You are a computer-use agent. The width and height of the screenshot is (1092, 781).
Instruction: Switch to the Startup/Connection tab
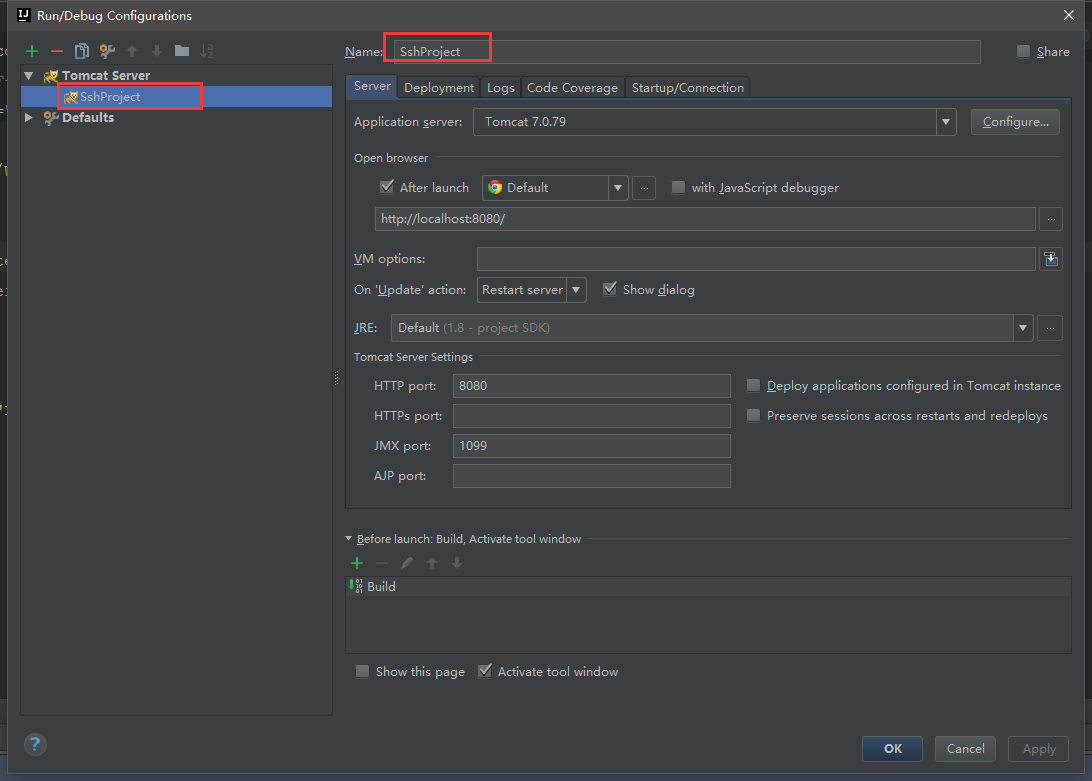point(687,88)
